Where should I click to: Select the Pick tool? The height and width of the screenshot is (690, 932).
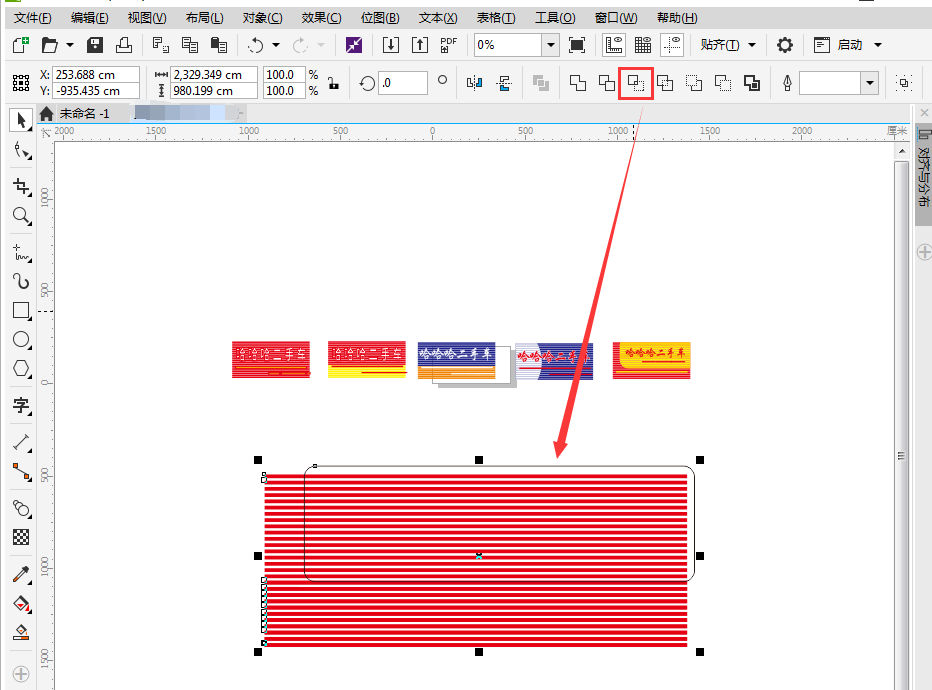(21, 121)
